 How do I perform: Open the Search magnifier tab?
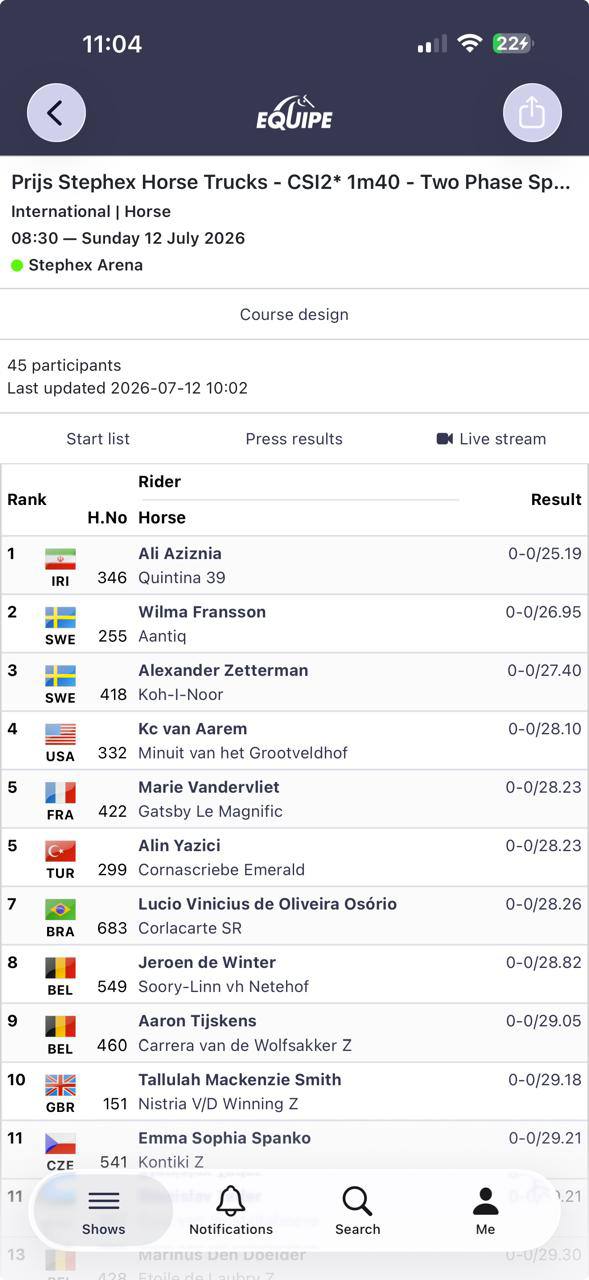click(357, 1211)
